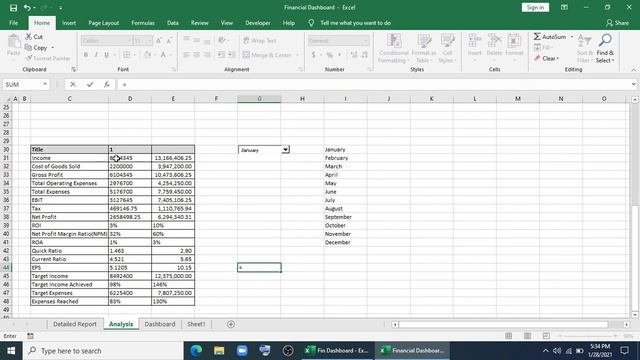
Task: Open the January month dropdown arrow
Action: point(285,150)
